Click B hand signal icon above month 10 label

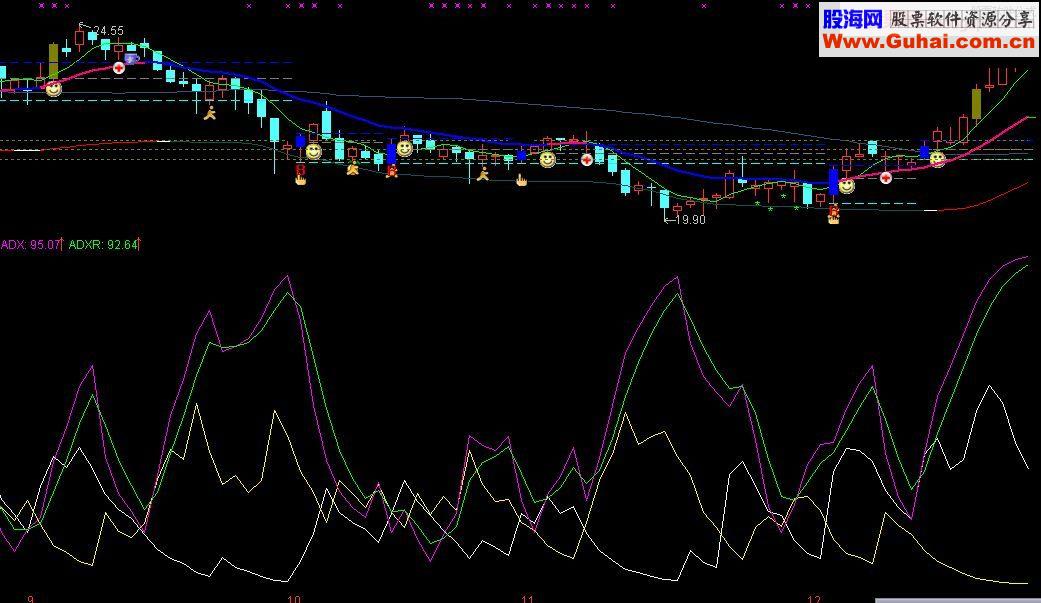301,175
